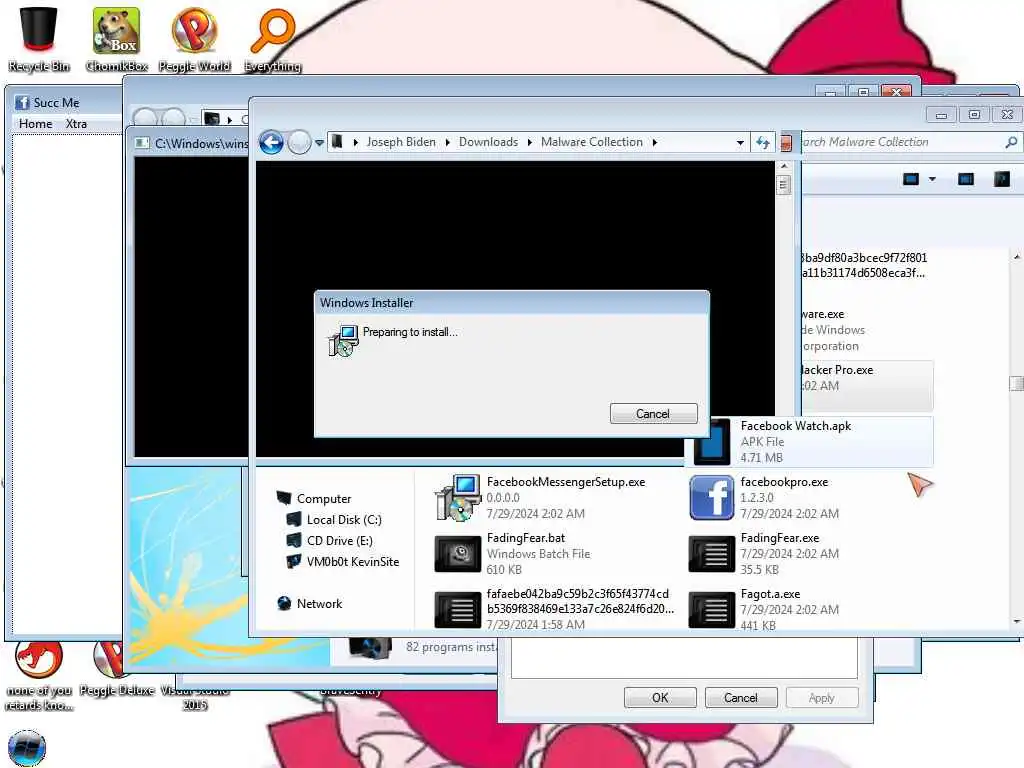Click the breadcrumb root folder icon

tap(336, 141)
